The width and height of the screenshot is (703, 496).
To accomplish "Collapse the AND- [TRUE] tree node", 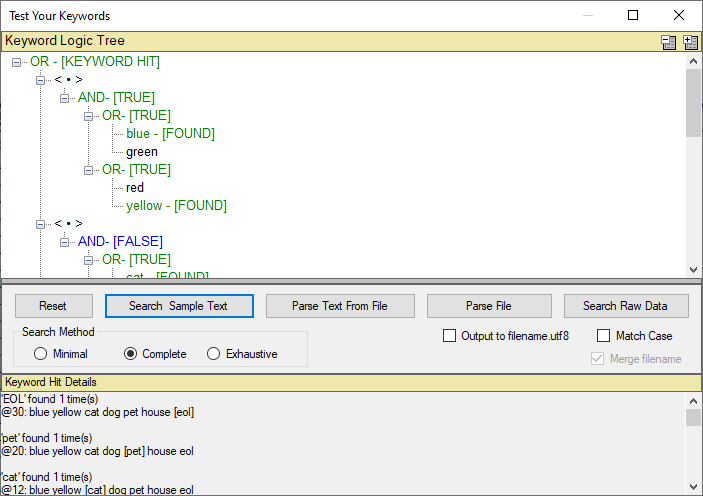I will pos(65,98).
